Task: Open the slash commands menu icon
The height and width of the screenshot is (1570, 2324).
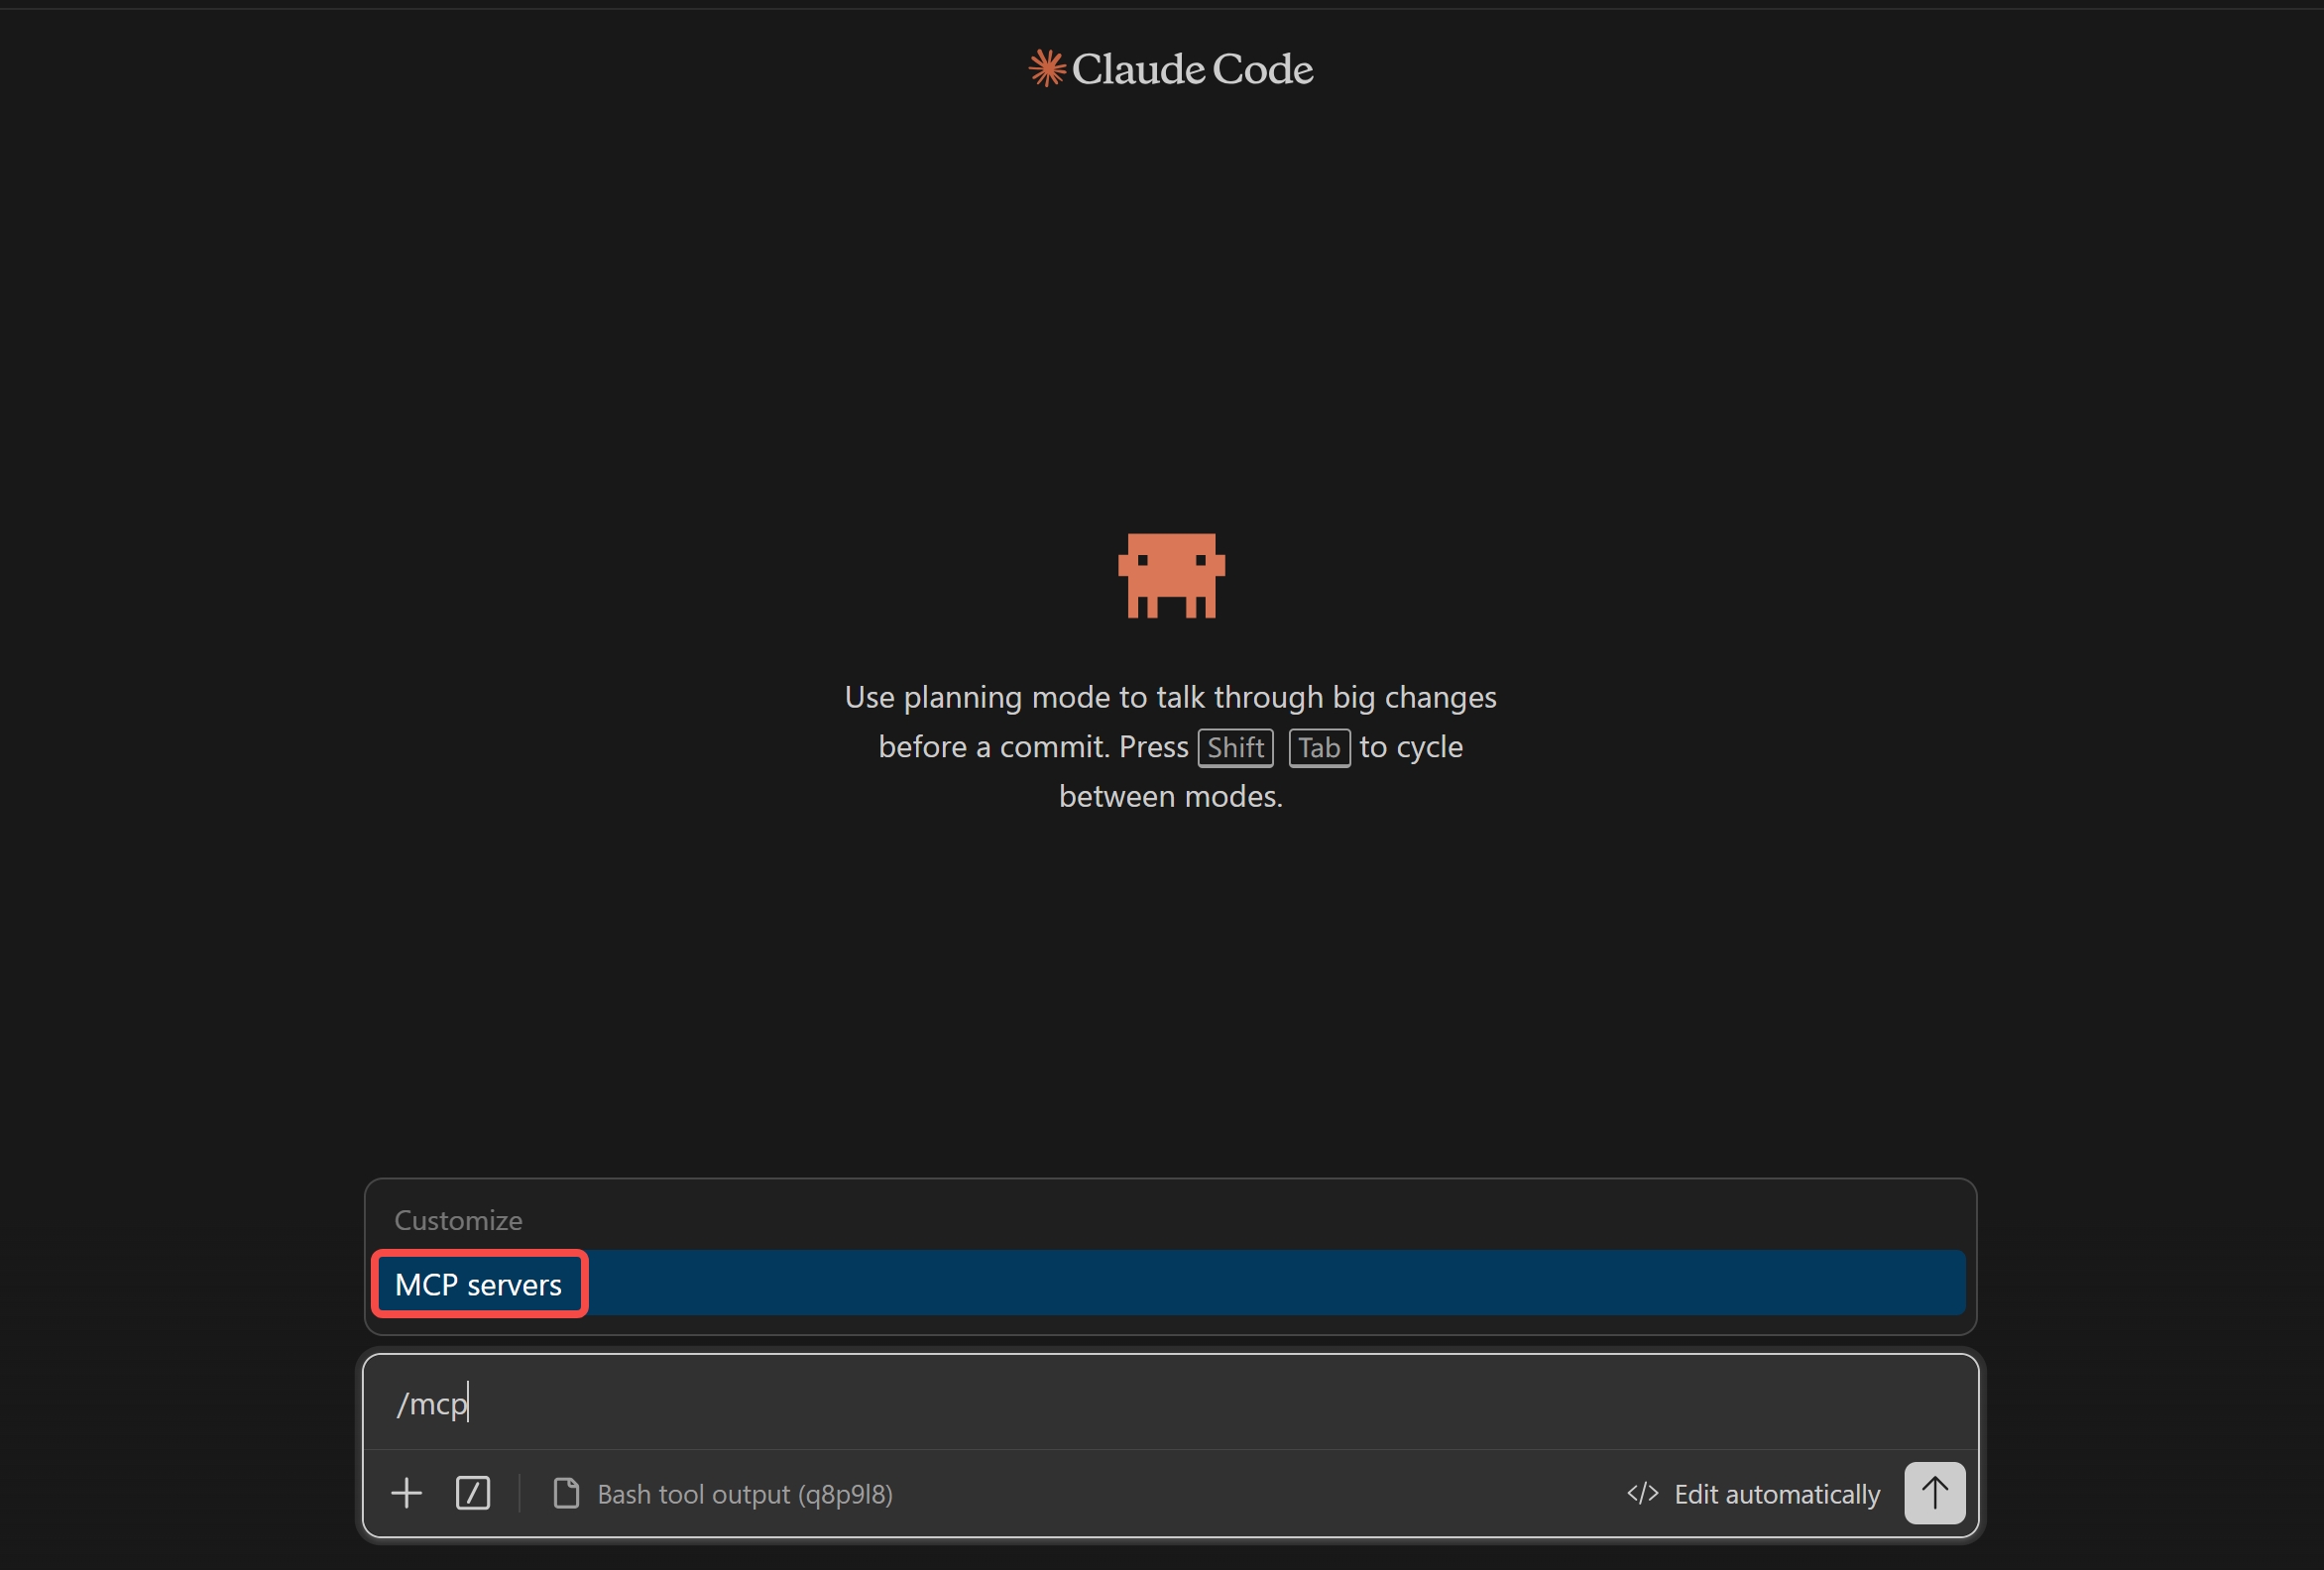Action: [x=473, y=1493]
